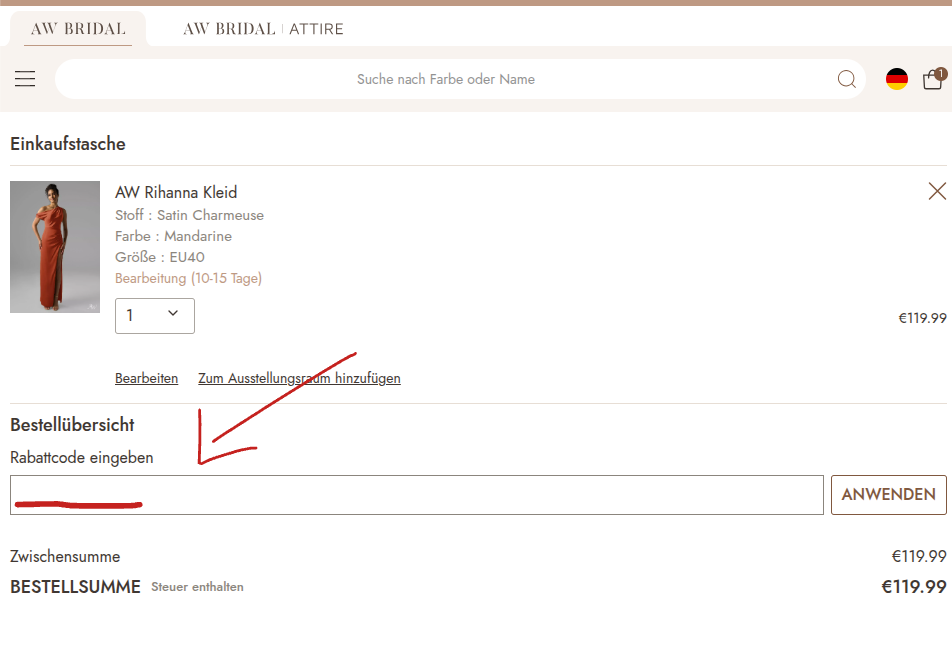
Task: Click the magnifier search icon
Action: [x=846, y=79]
